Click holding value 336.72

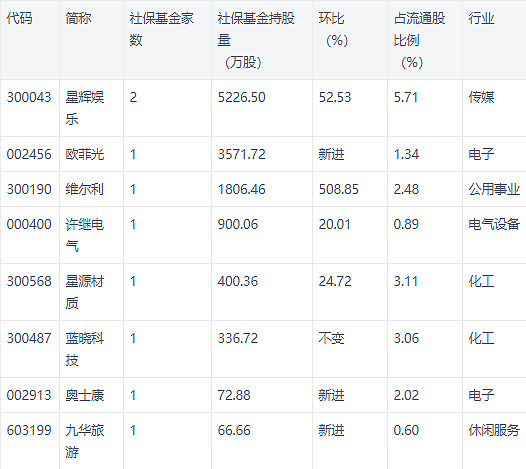[238, 338]
